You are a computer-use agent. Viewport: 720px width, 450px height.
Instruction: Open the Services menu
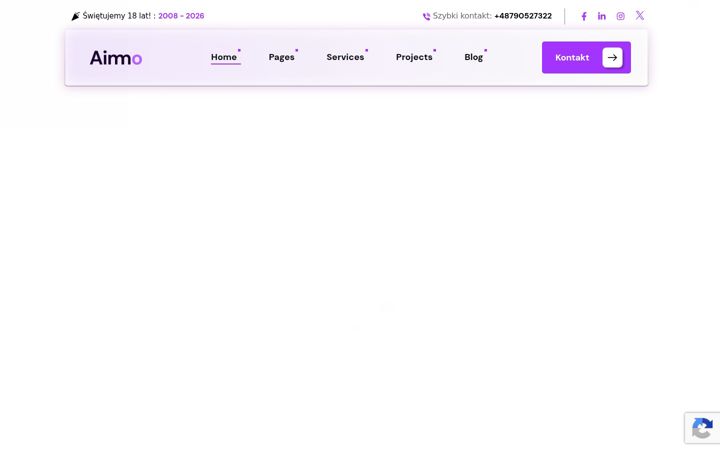(x=345, y=57)
